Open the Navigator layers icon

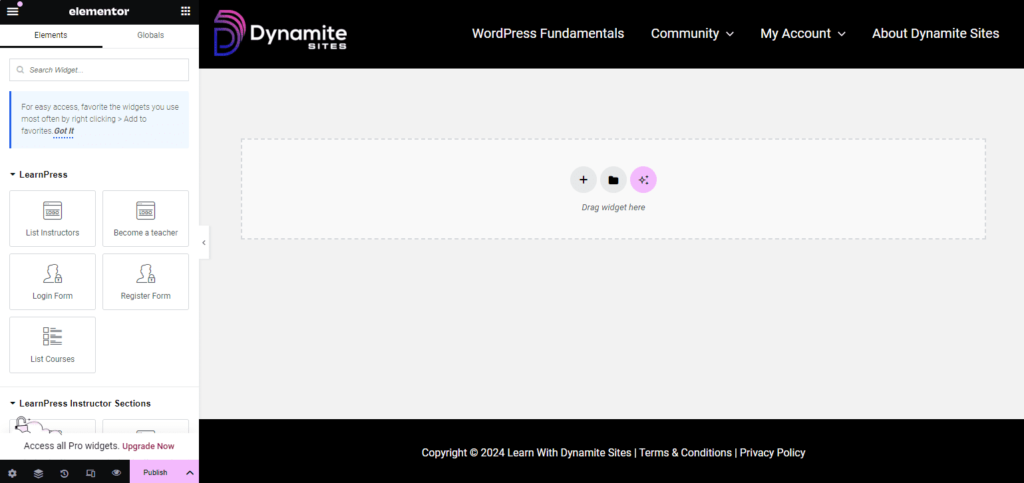click(x=38, y=472)
